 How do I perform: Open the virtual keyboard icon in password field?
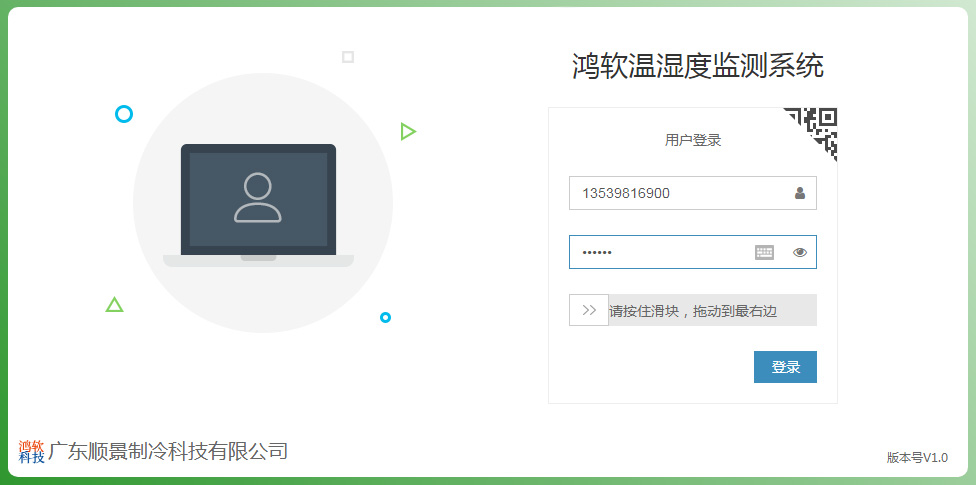[x=764, y=252]
